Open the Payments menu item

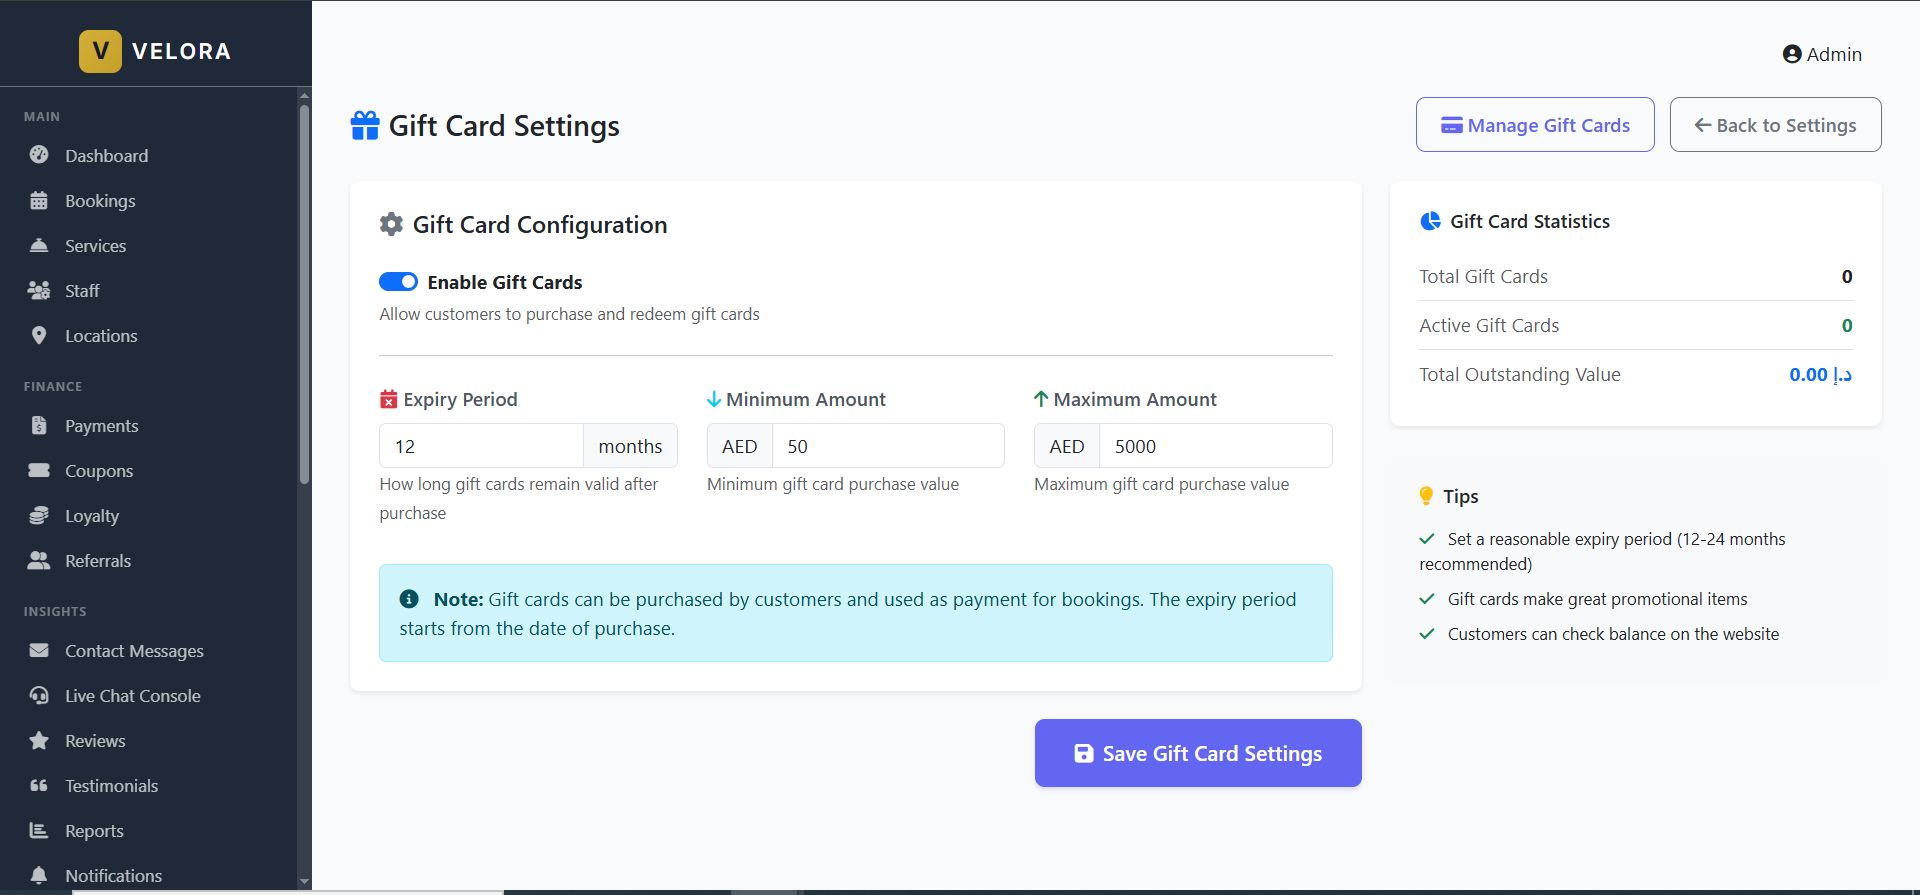(101, 426)
